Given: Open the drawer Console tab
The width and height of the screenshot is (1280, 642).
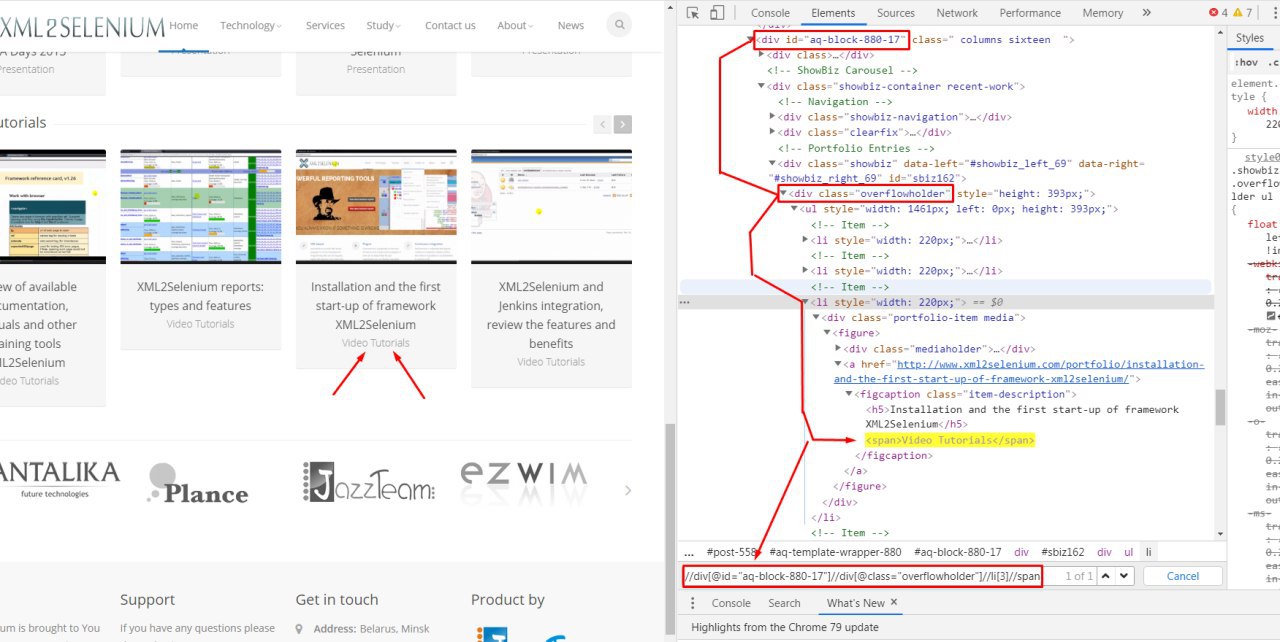Looking at the screenshot, I should (x=731, y=603).
